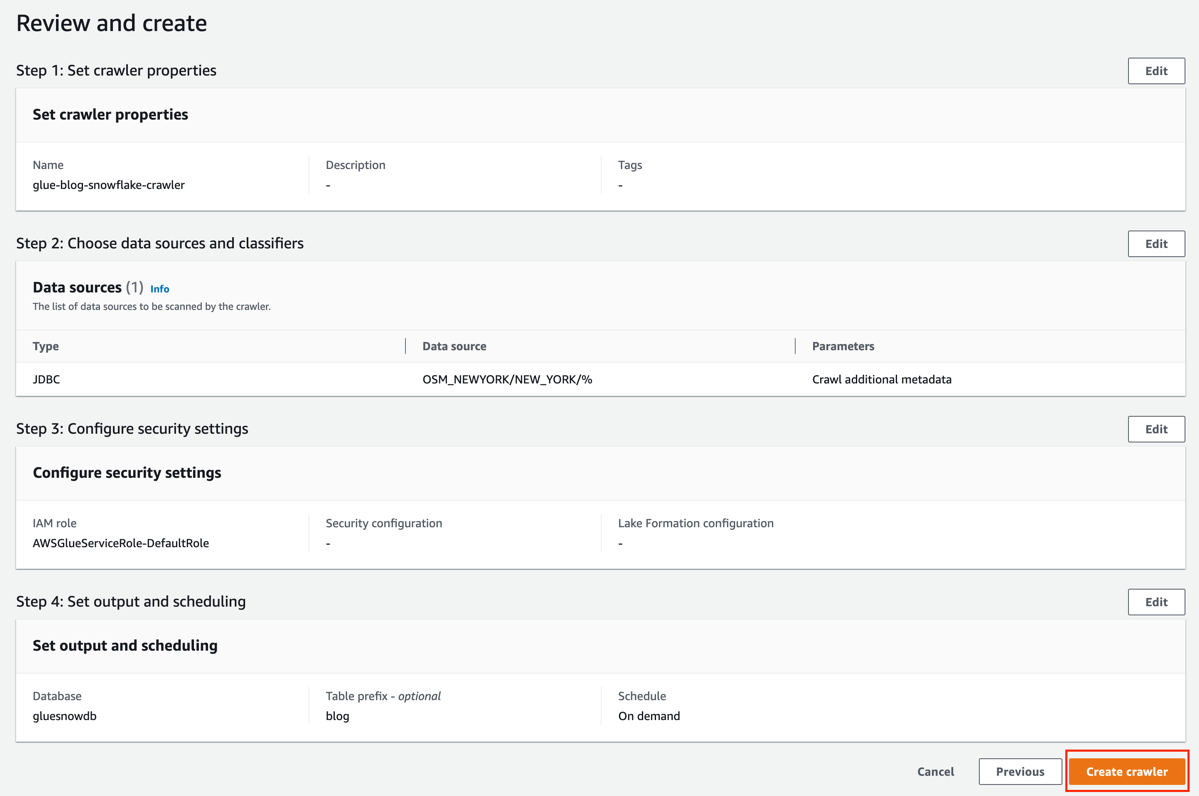
Task: Click the Crawl additional metadata parameter
Action: 882,379
